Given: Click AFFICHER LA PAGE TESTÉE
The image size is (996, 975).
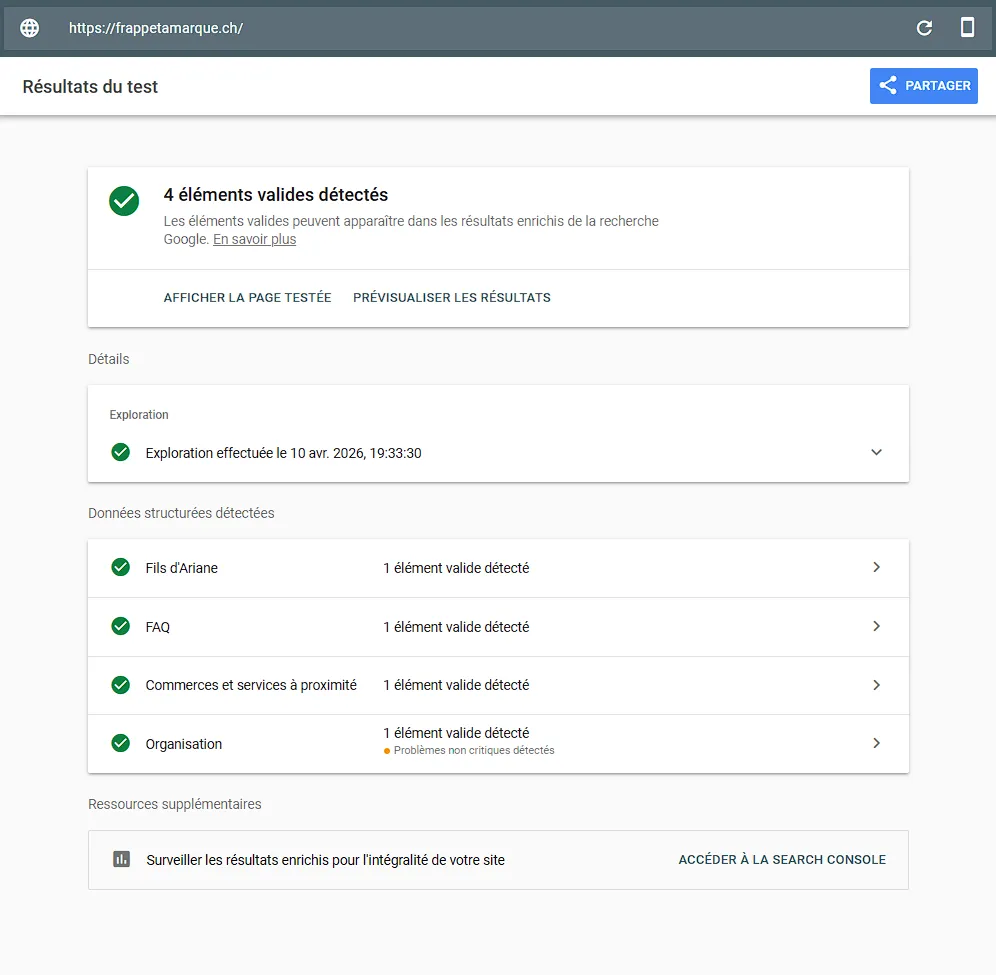Looking at the screenshot, I should pos(247,297).
